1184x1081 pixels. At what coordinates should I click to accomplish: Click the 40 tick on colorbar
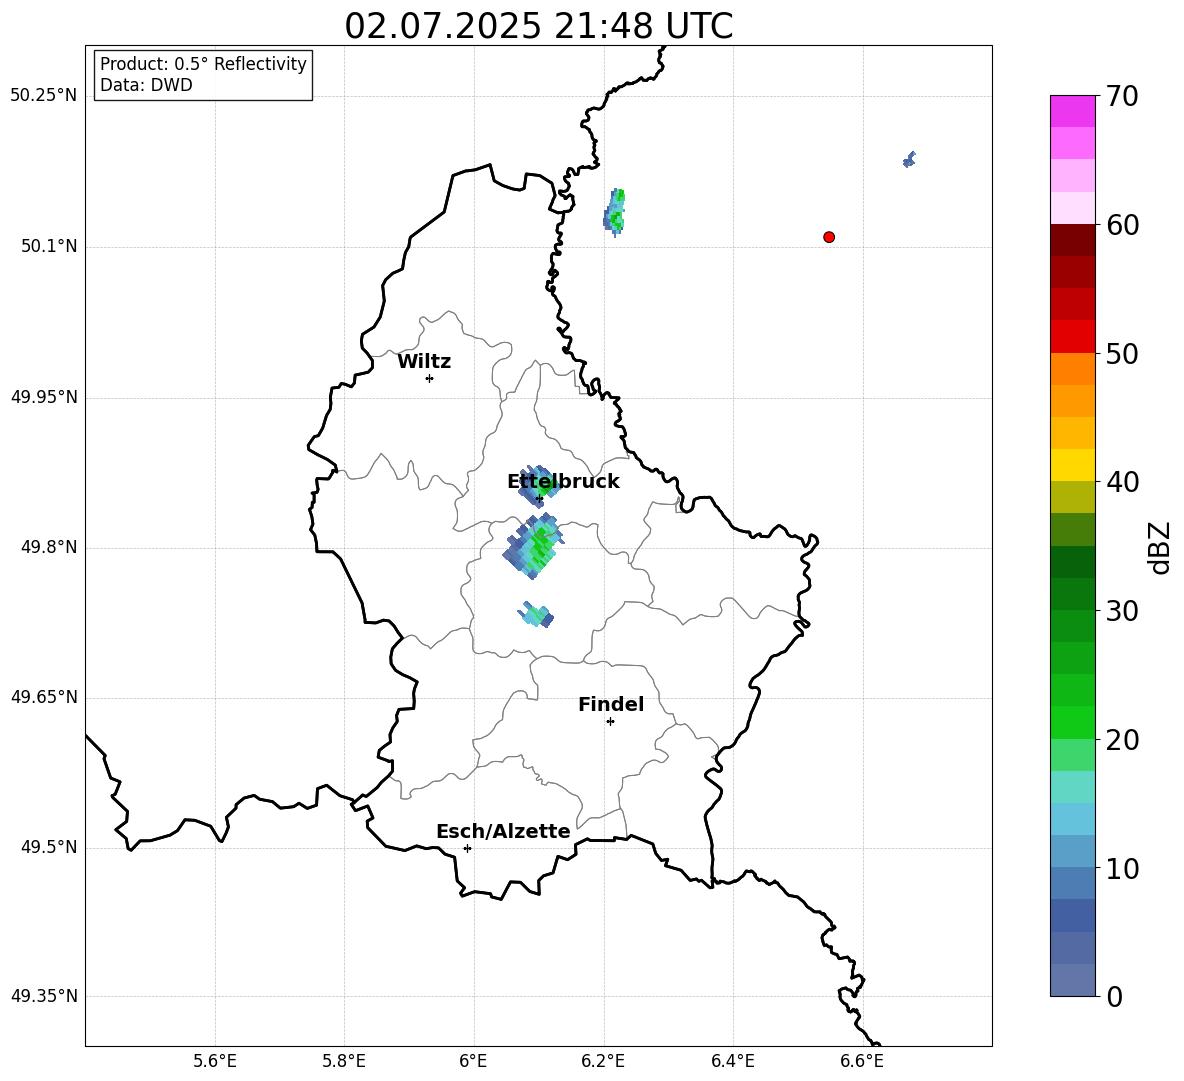1122,482
